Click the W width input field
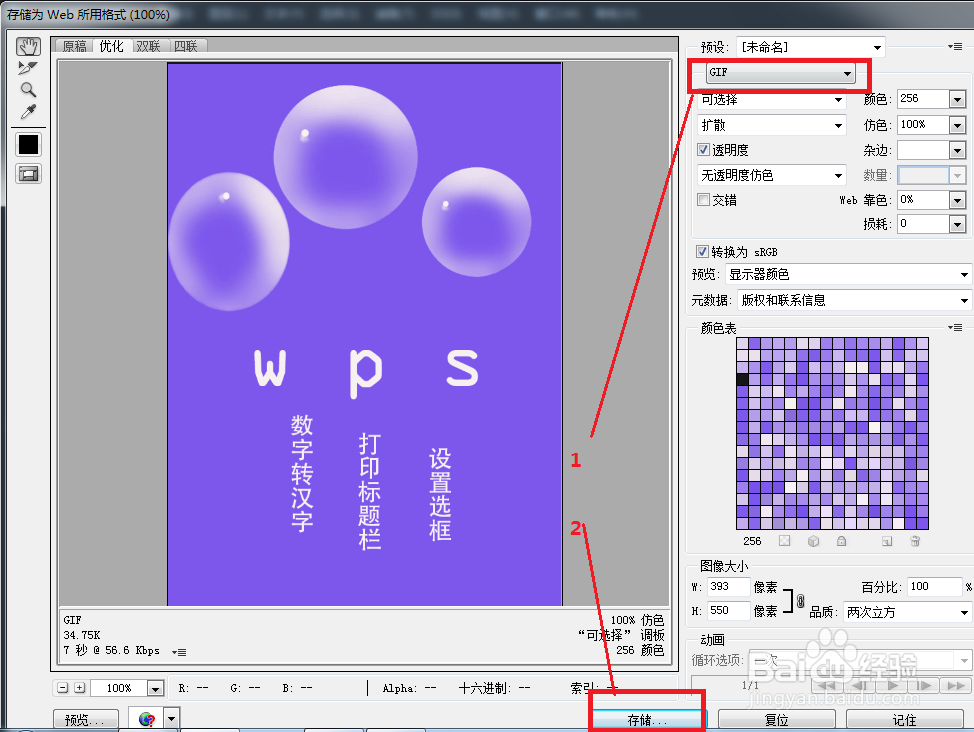Image resolution: width=974 pixels, height=732 pixels. pyautogui.click(x=728, y=587)
